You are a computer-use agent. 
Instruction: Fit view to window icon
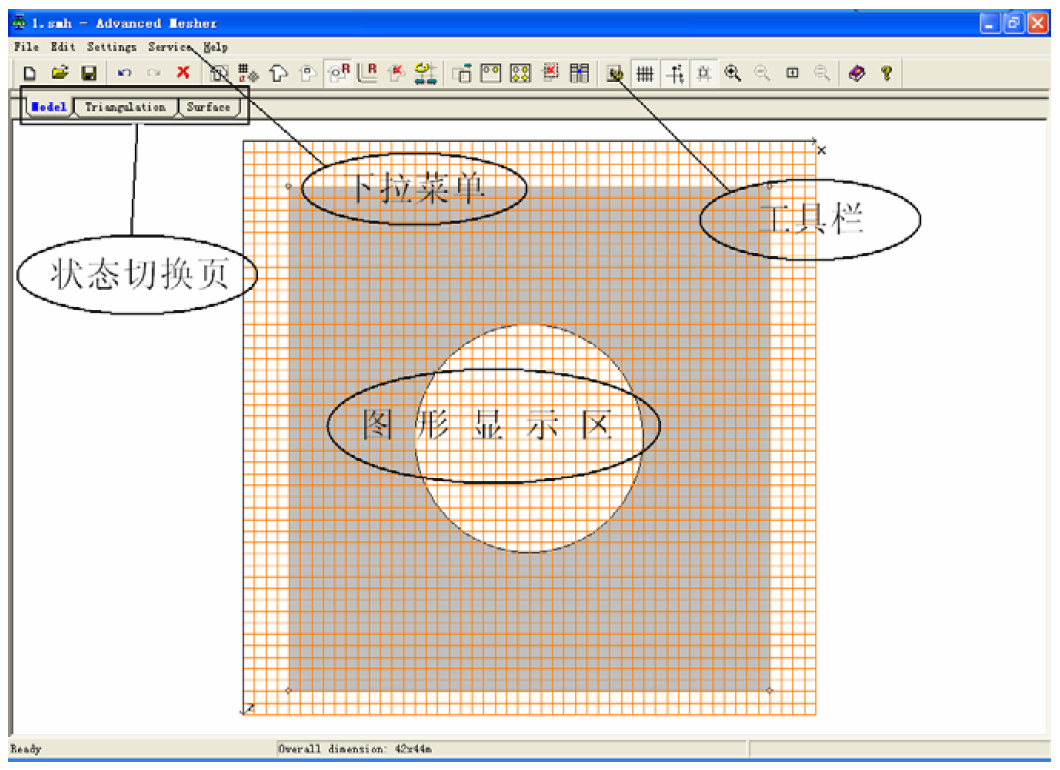(x=792, y=73)
